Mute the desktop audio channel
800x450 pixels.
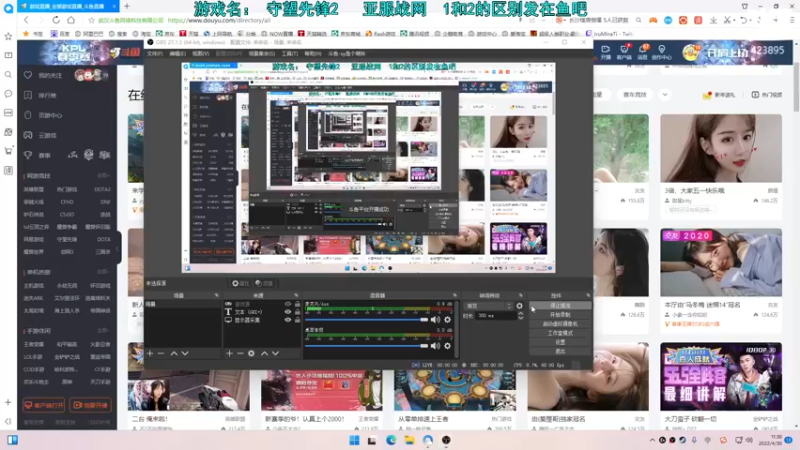(x=435, y=345)
